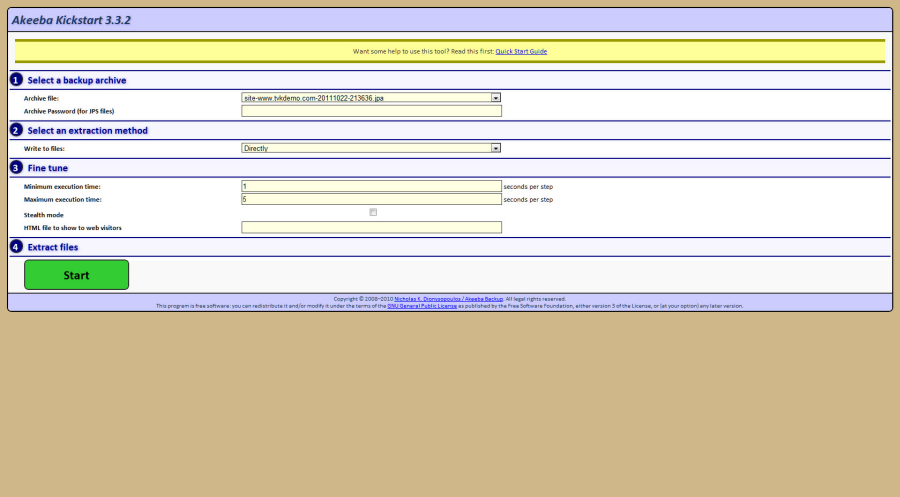Open the Quick Start Guide link
900x497 pixels.
(x=521, y=51)
